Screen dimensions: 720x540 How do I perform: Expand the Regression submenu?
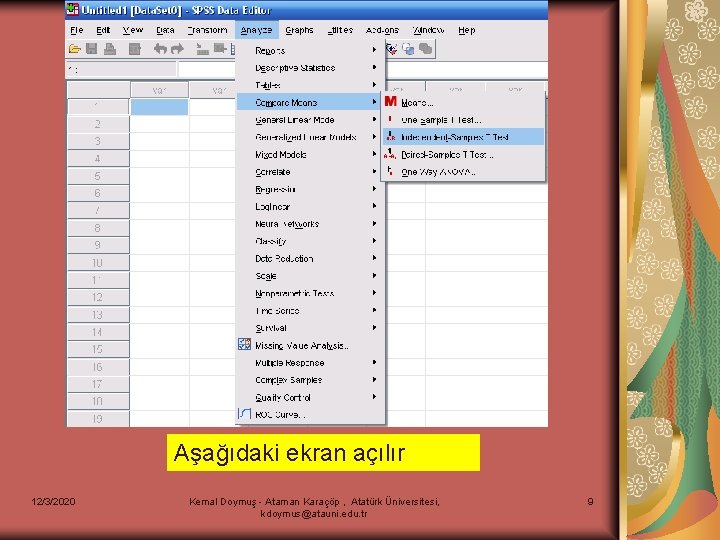pos(310,189)
